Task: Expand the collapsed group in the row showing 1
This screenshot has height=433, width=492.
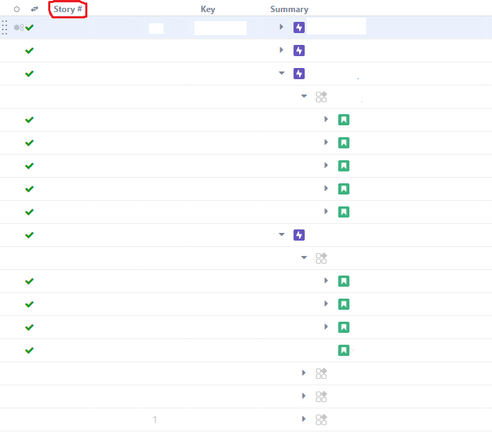Action: (304, 419)
